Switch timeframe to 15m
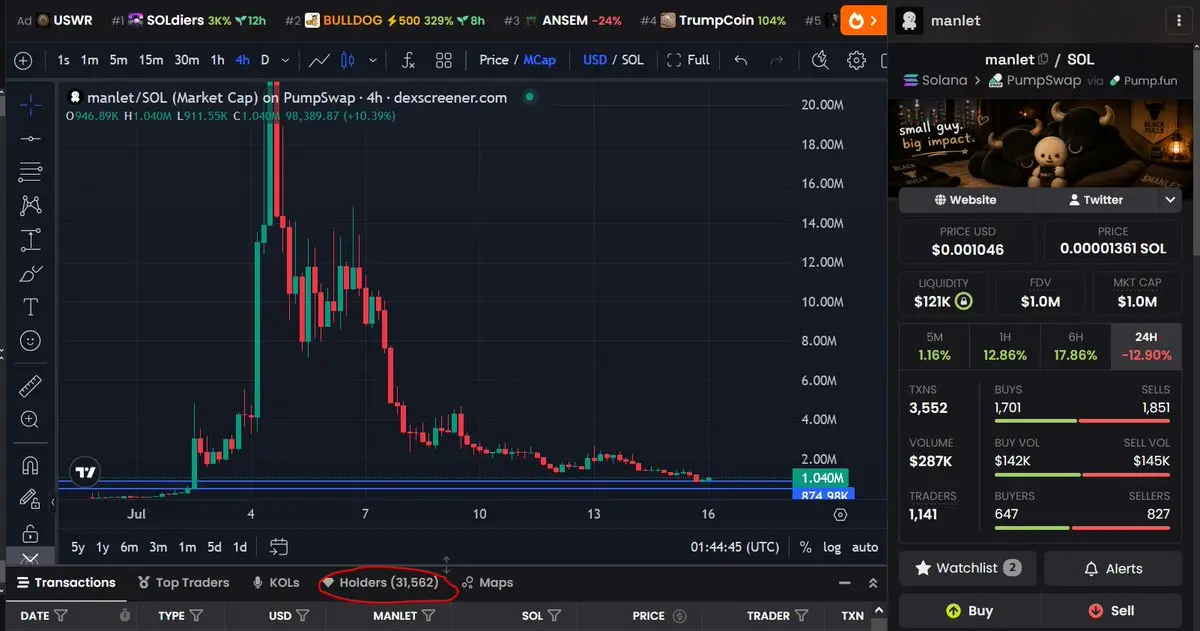The width and height of the screenshot is (1200, 631). tap(151, 60)
